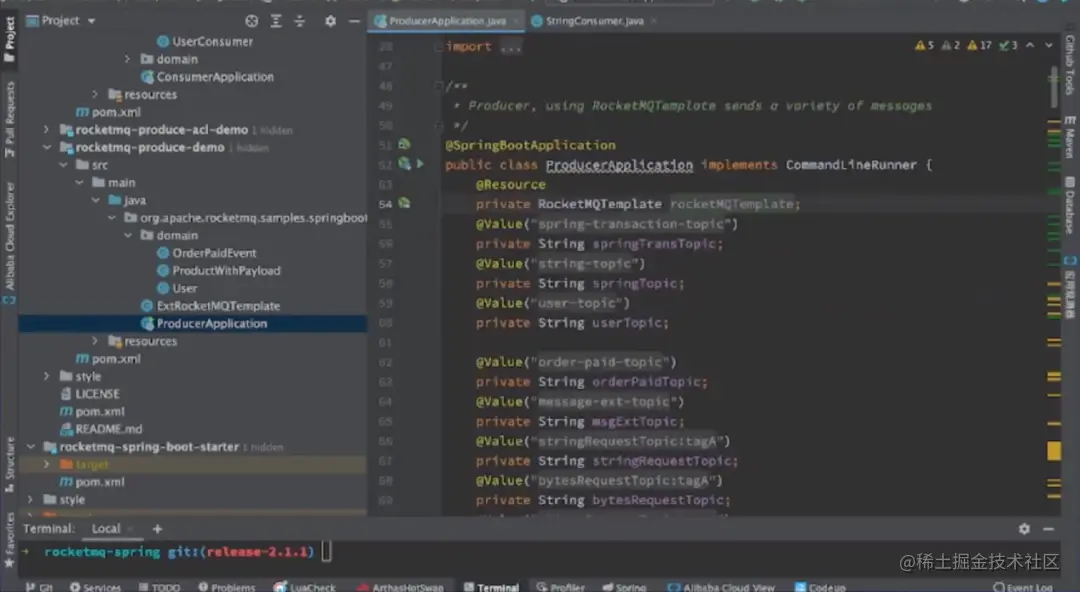The width and height of the screenshot is (1080, 592).
Task: Click the editor vertical scrollbar
Action: point(1054,88)
